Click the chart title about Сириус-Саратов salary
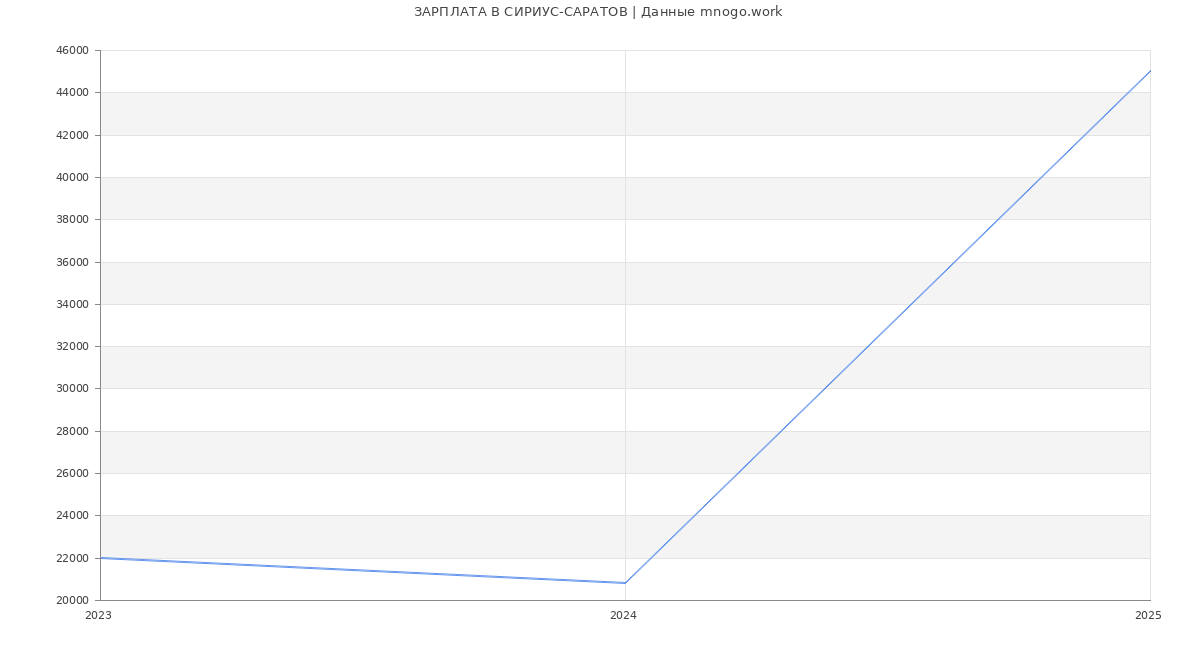 598,12
